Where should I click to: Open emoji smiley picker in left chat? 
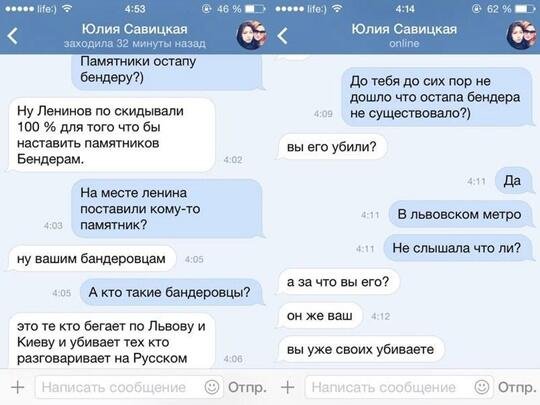[x=212, y=387]
